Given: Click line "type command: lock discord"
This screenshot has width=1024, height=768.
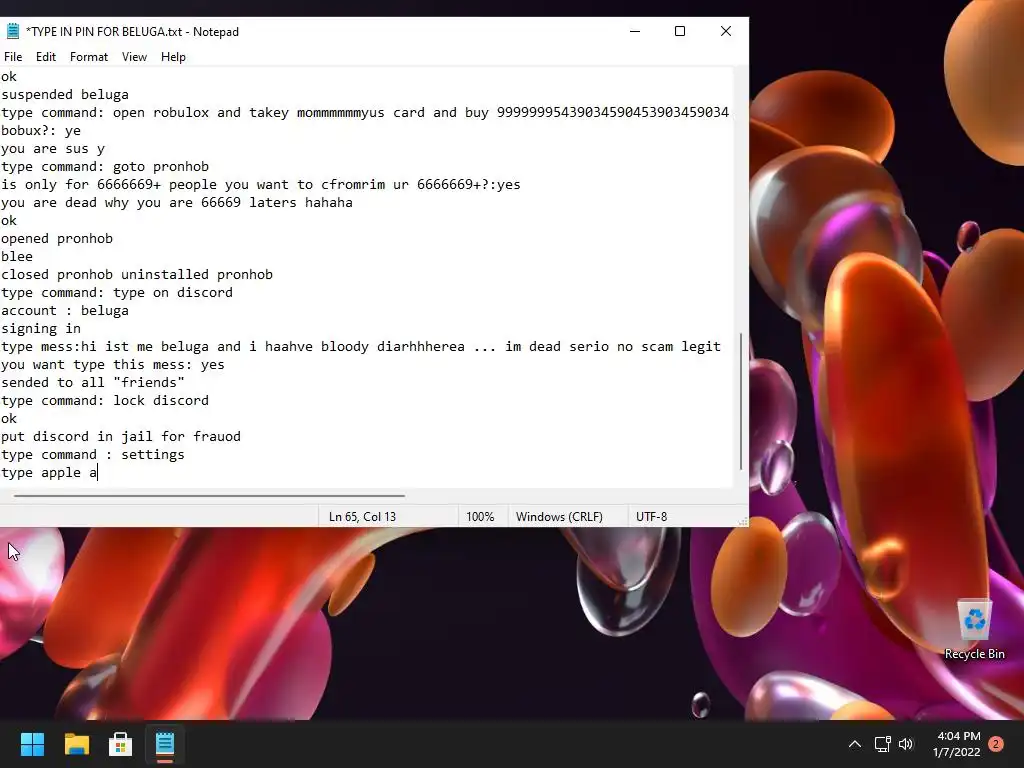Looking at the screenshot, I should pos(105,400).
